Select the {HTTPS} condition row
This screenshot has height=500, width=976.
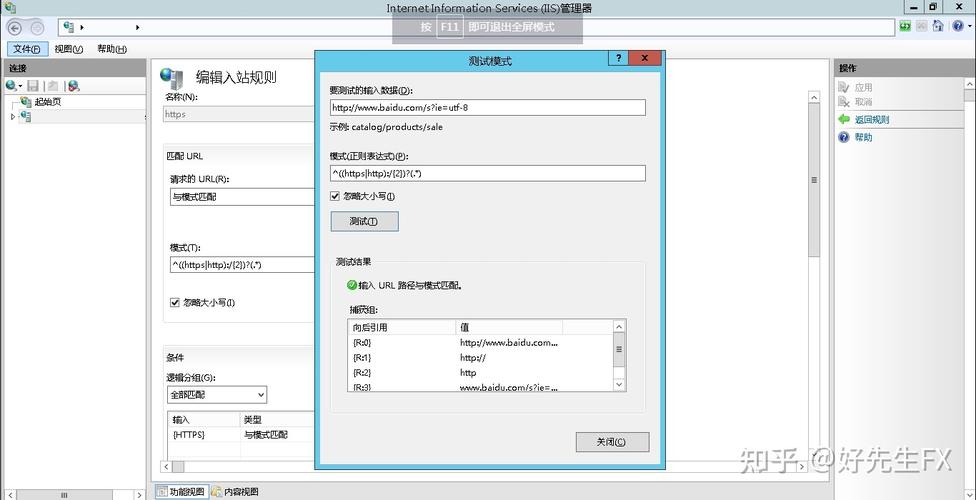coord(241,435)
